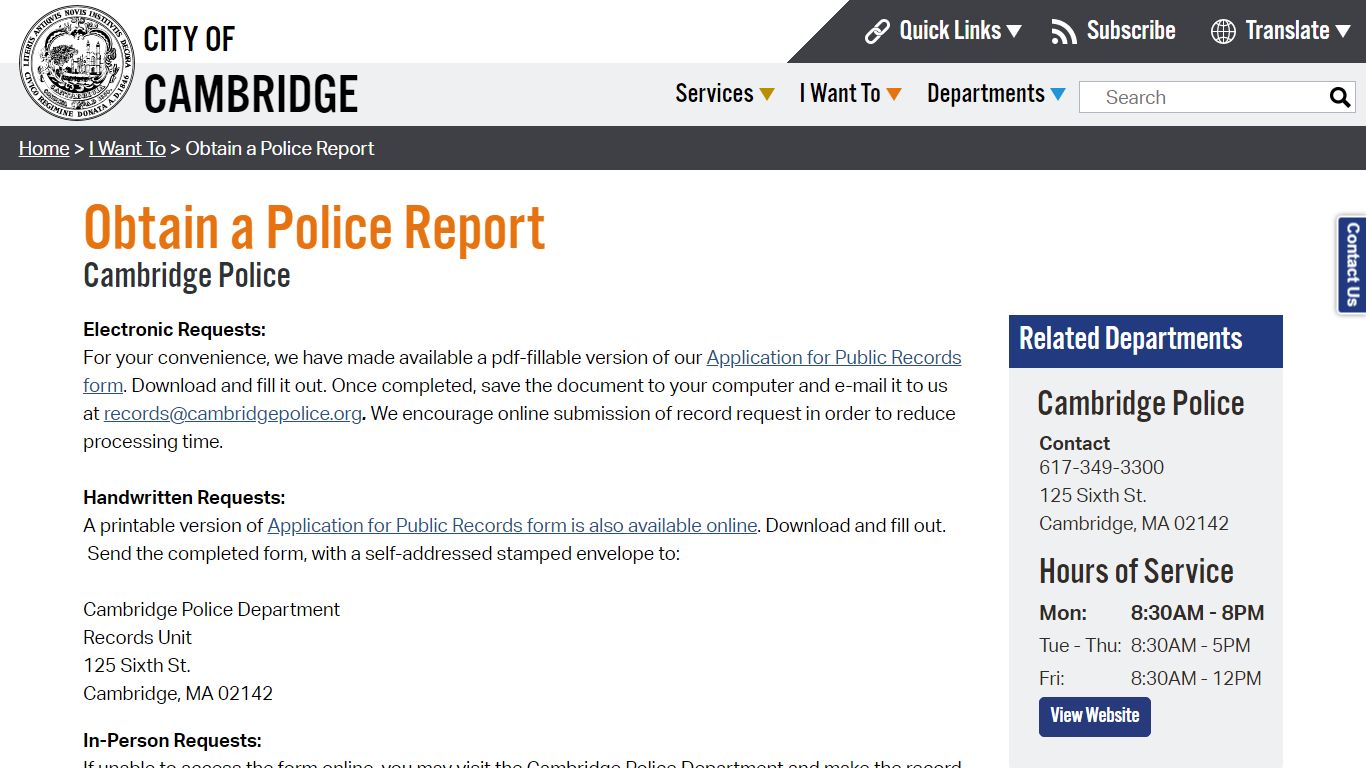Open the Translate menu label

click(x=1287, y=30)
